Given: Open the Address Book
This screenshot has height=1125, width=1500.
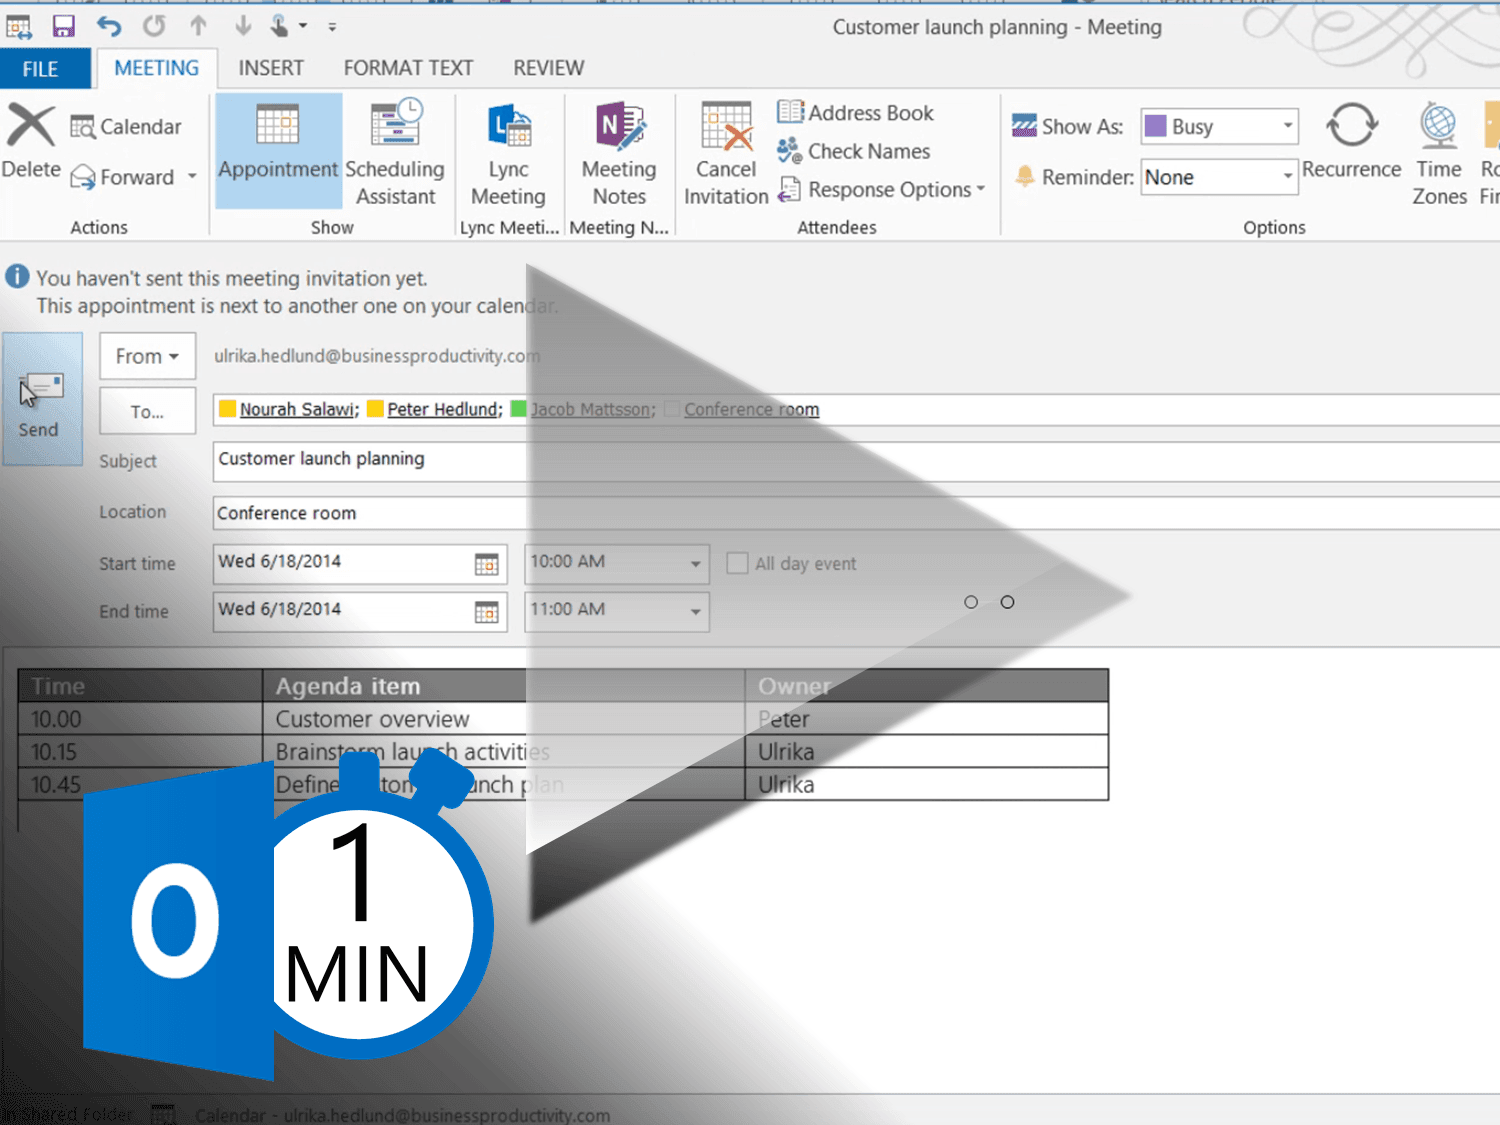Looking at the screenshot, I should click(856, 113).
